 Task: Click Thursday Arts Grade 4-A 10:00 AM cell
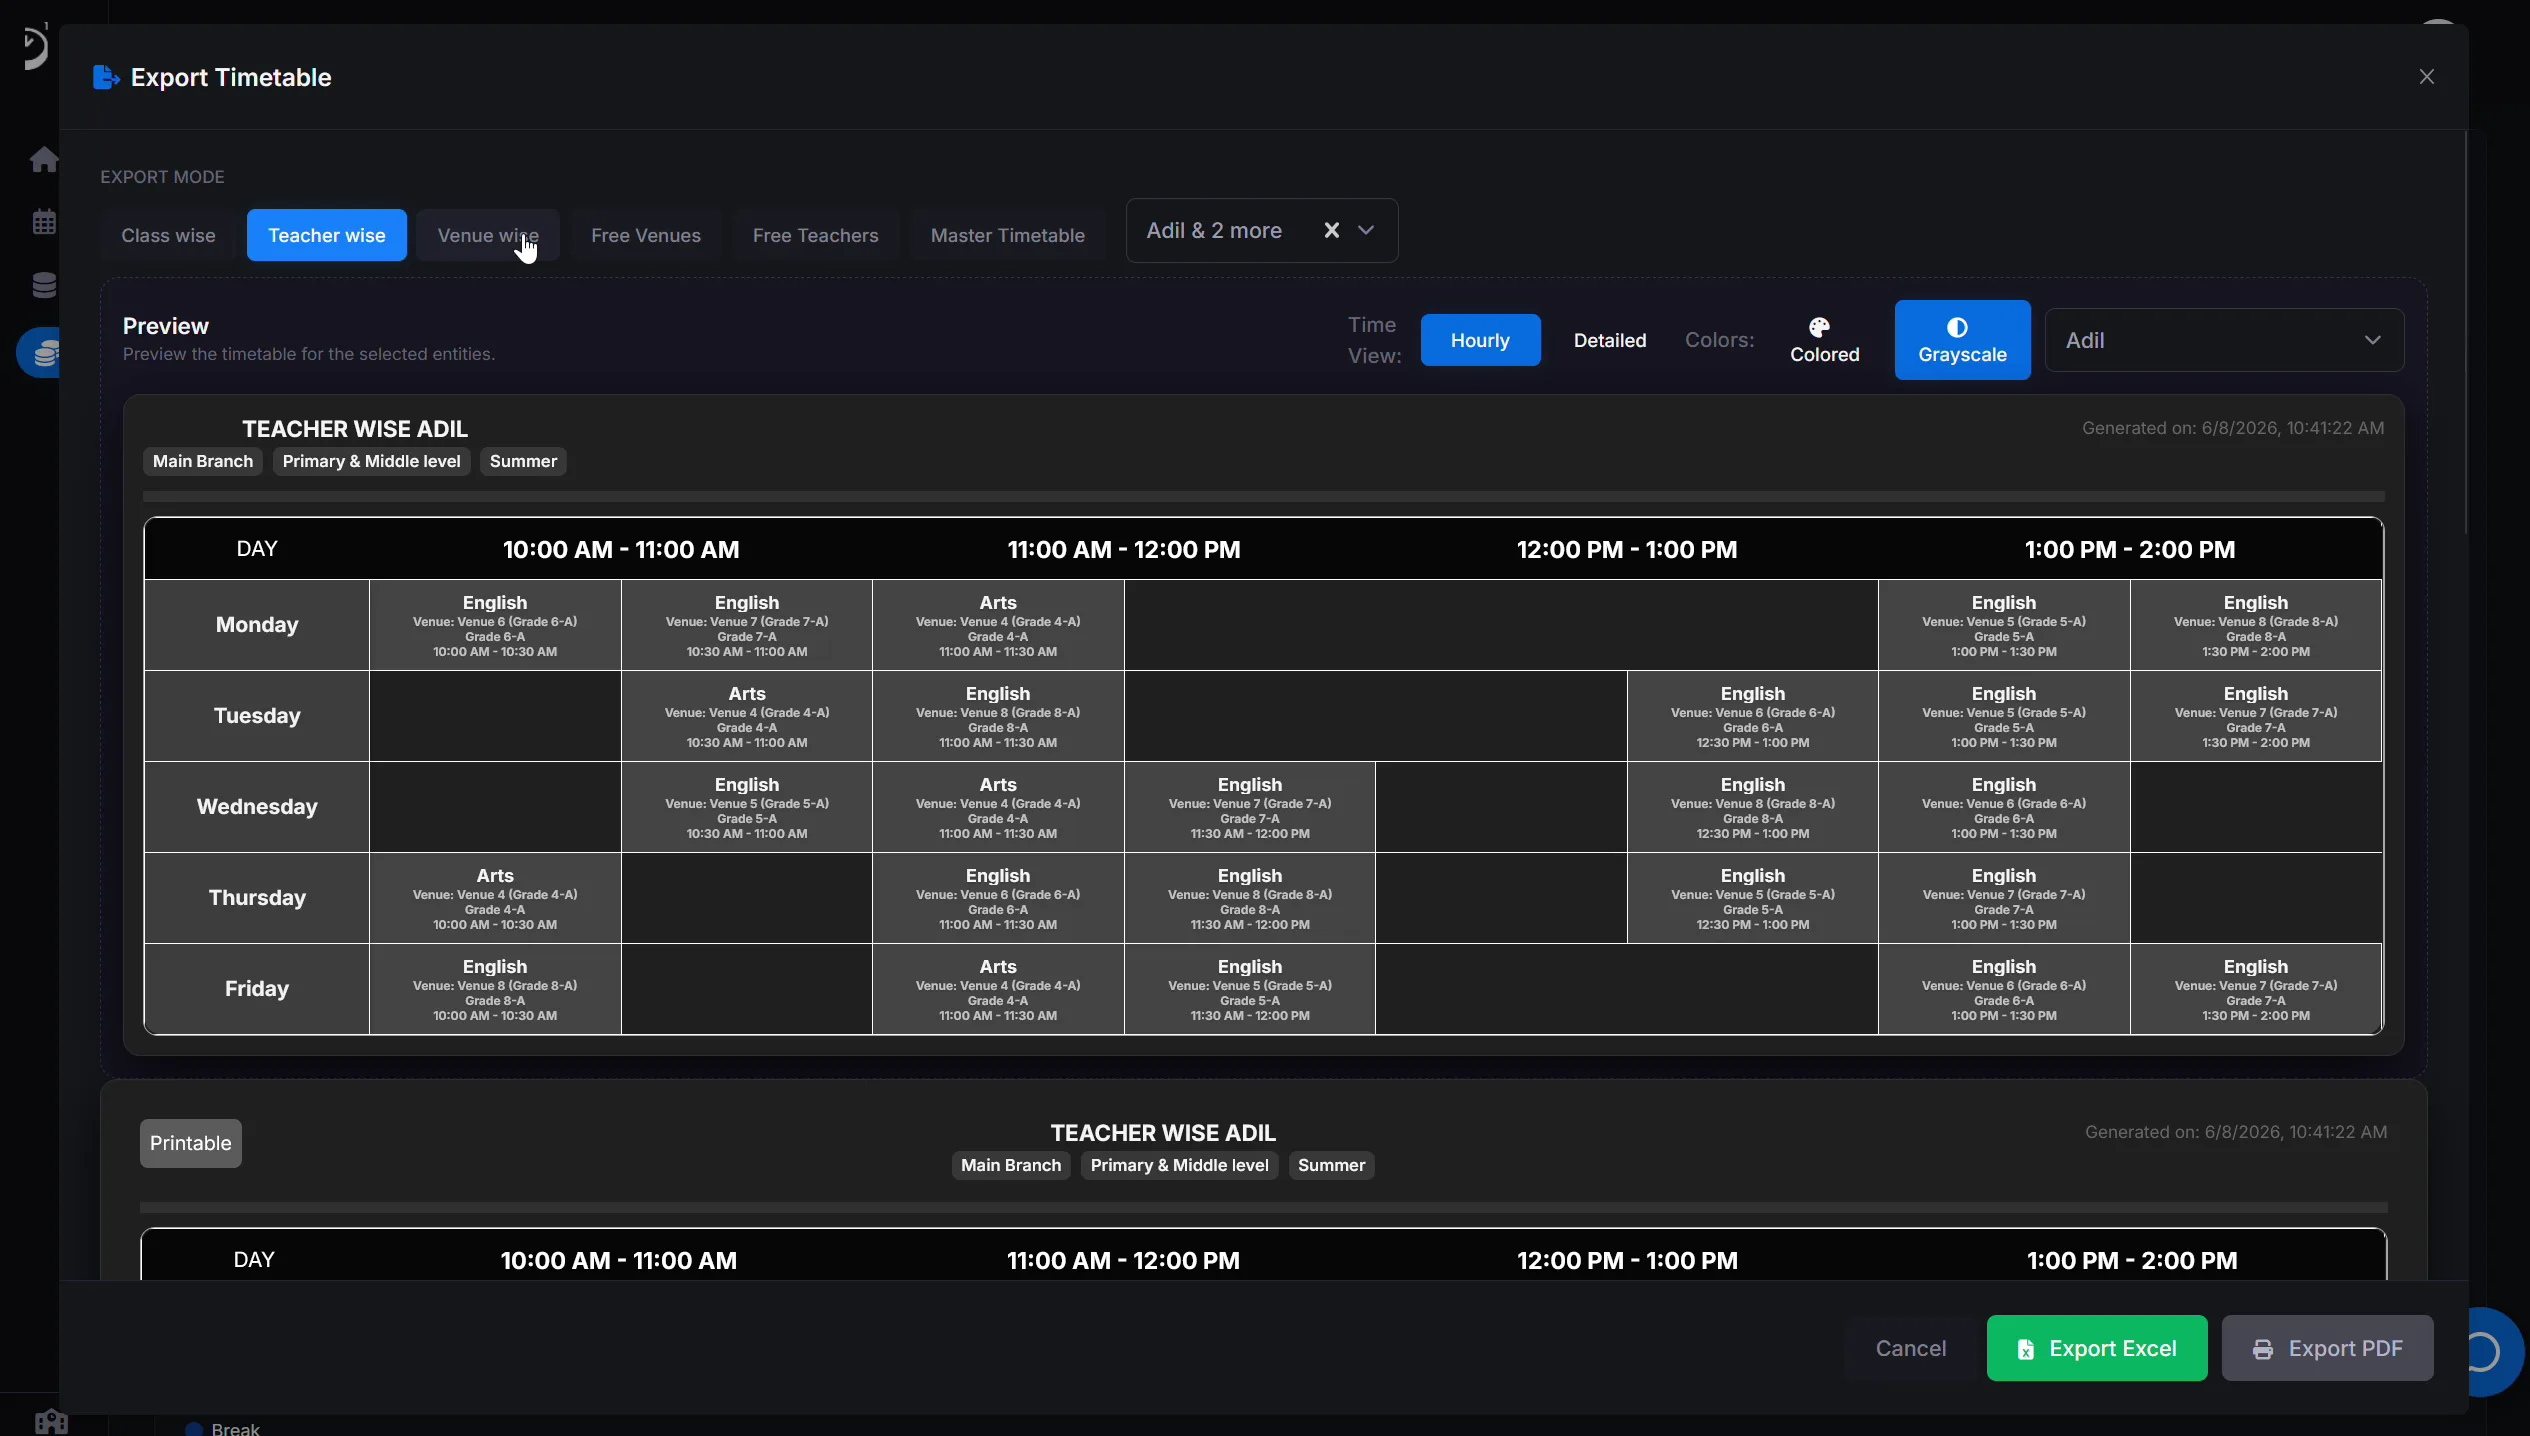tap(495, 898)
